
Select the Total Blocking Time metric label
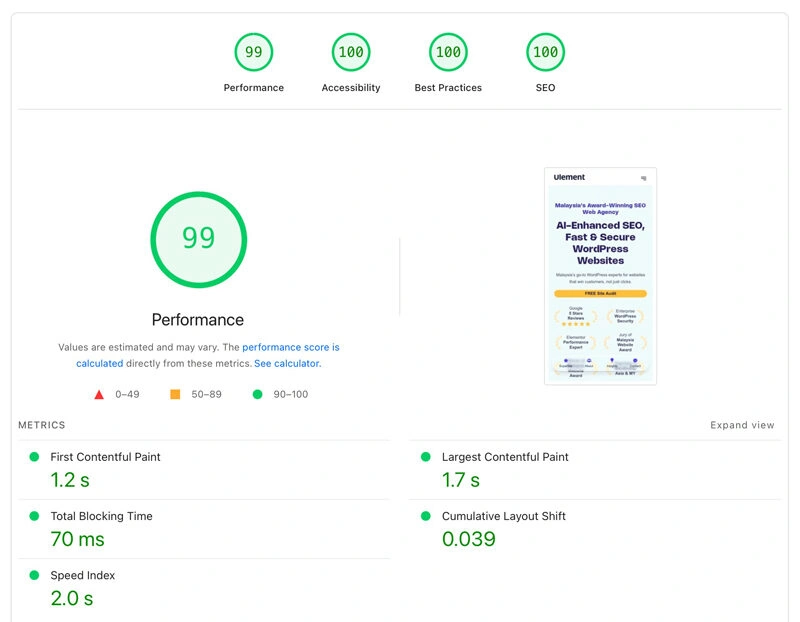pyautogui.click(x=102, y=516)
